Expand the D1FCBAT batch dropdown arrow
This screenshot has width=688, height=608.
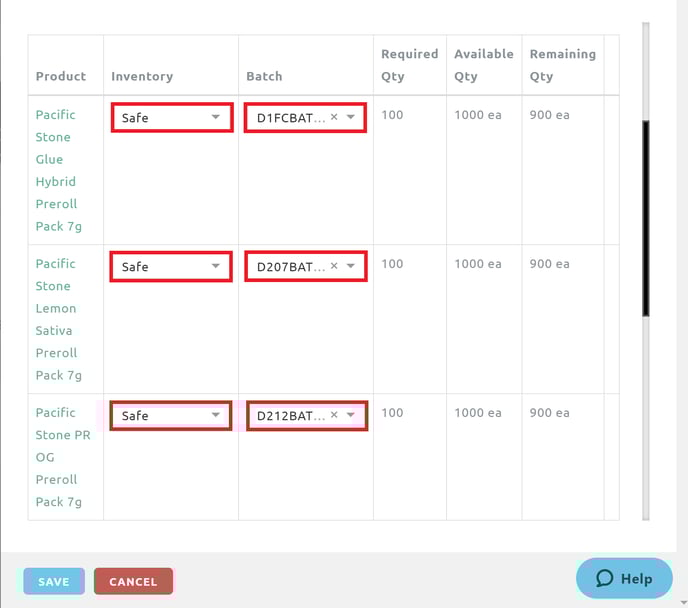click(x=351, y=117)
